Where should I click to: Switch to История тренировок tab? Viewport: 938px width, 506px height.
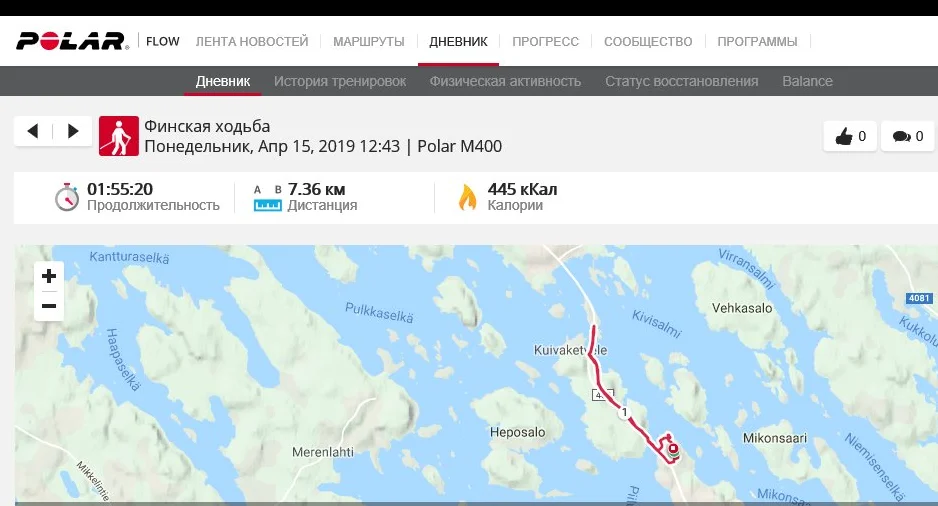pos(340,81)
